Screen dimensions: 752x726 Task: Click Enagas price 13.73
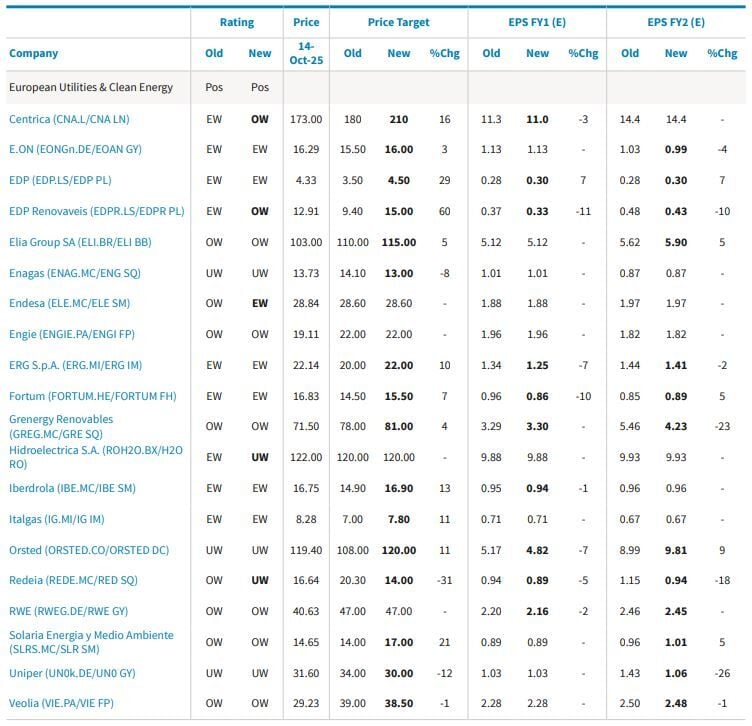pyautogui.click(x=306, y=273)
